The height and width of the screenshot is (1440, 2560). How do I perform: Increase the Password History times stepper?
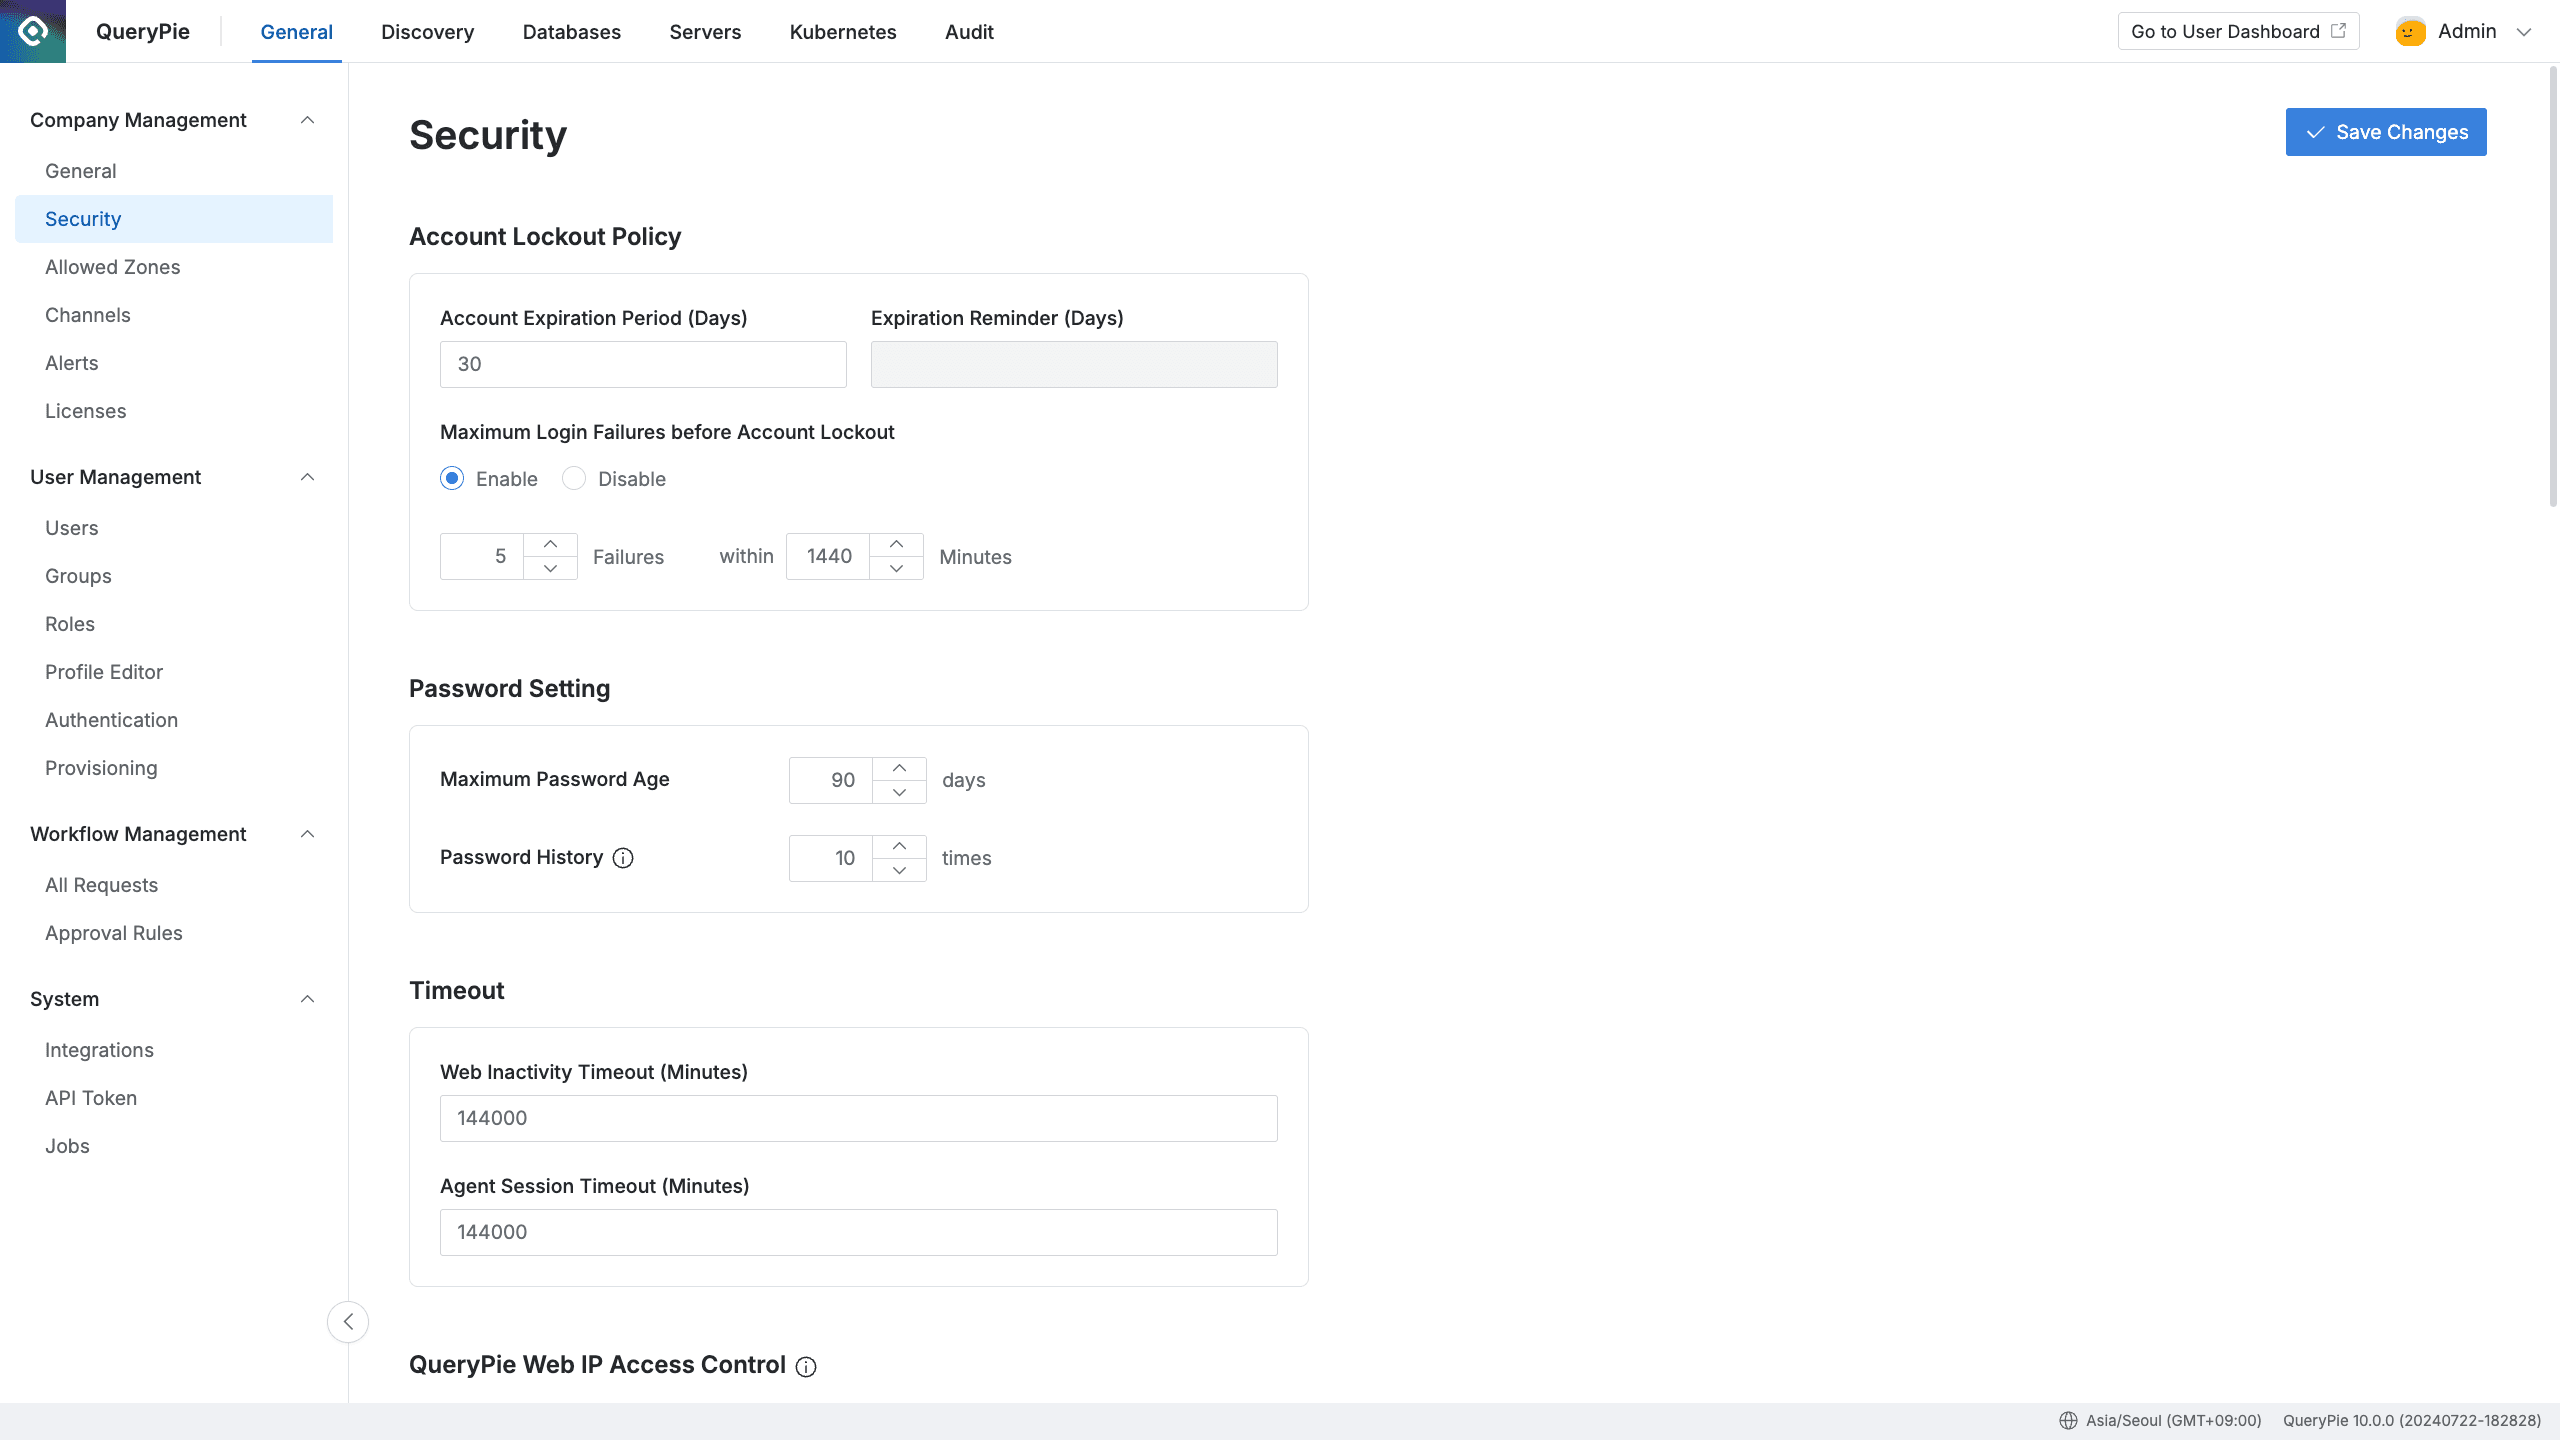(x=899, y=846)
